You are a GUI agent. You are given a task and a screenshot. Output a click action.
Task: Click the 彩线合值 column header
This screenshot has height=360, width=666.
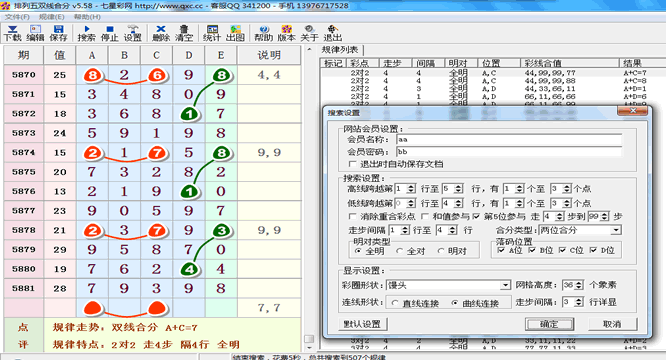click(569, 63)
